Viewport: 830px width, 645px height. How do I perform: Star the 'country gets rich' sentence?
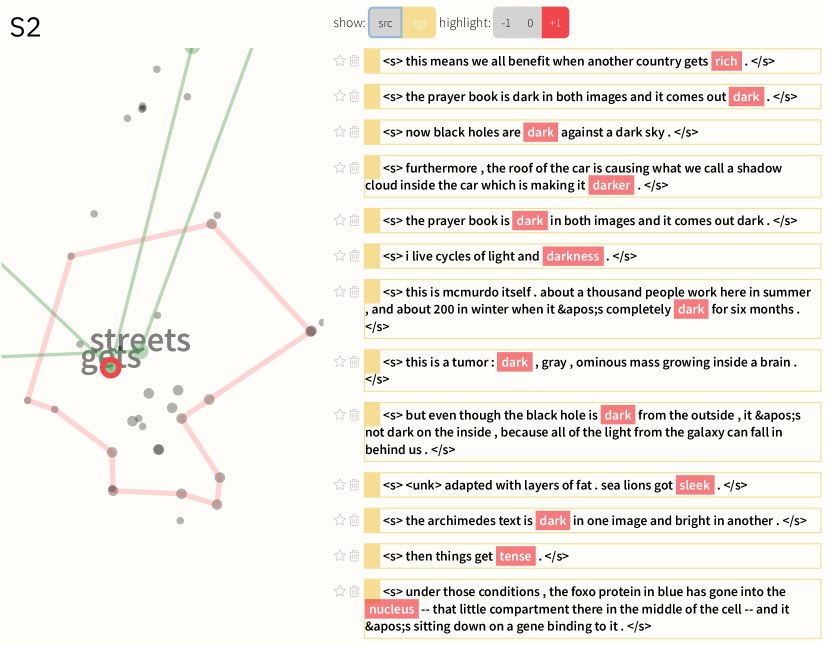coord(340,61)
